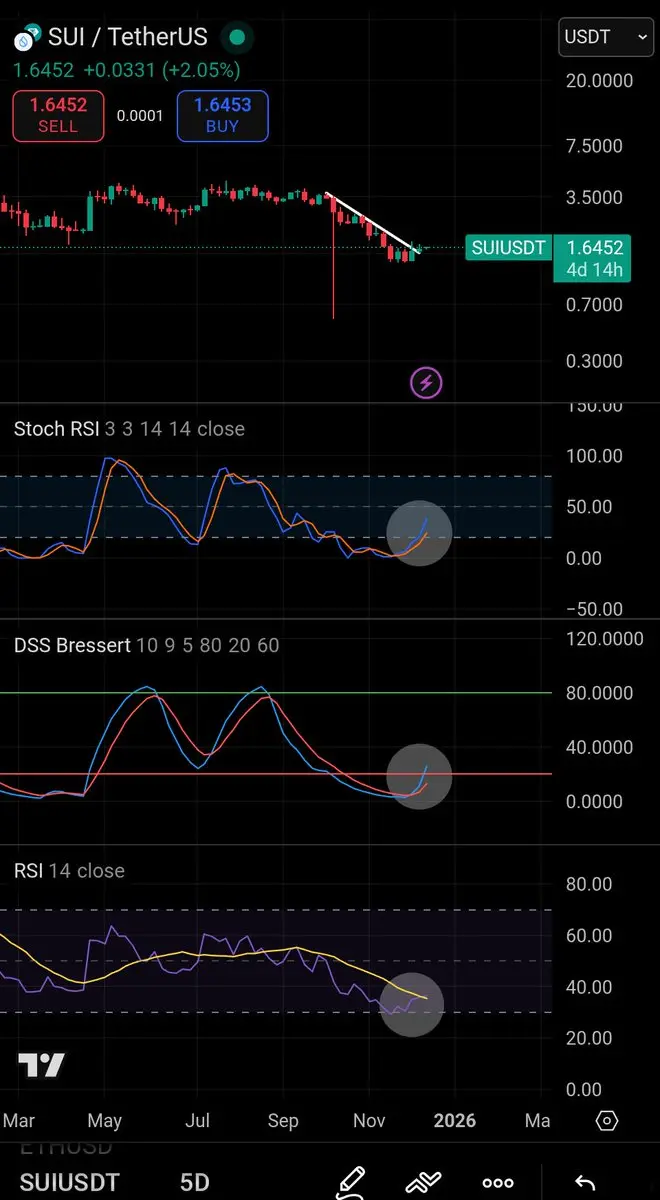Tap the SUI coin logo icon
This screenshot has height=1200, width=660.
(x=26, y=39)
